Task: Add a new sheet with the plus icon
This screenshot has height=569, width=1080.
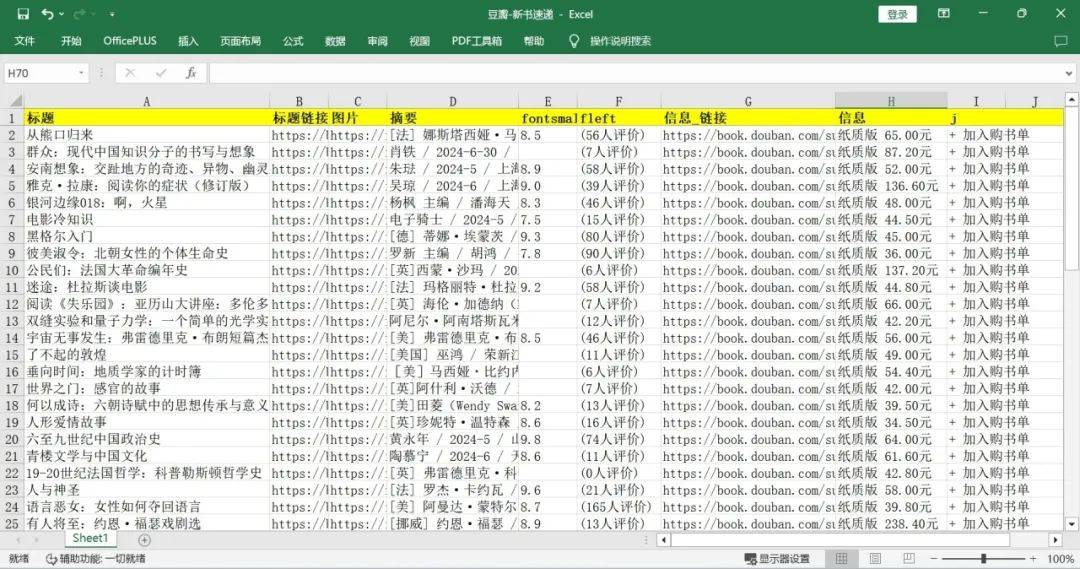Action: [x=144, y=539]
